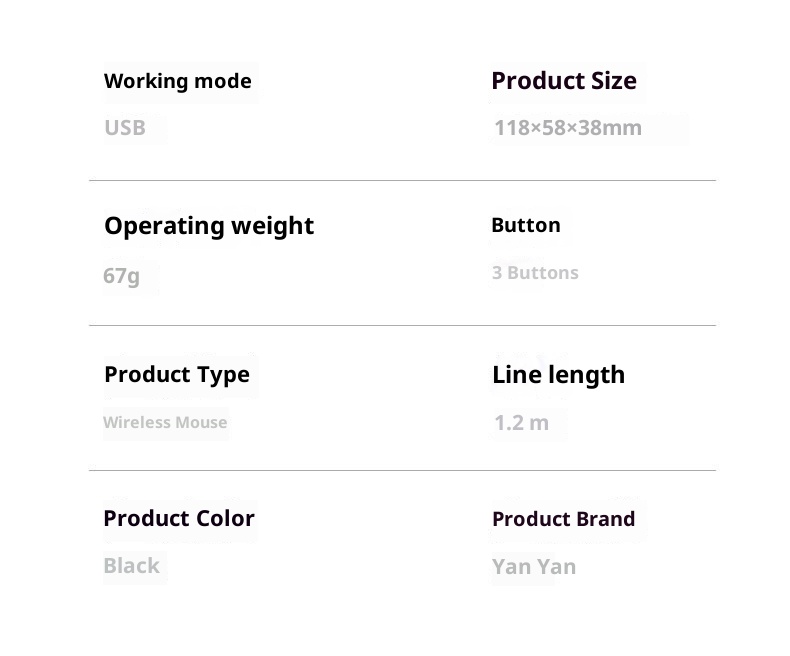Select the 67g weight value
Viewport: 790px width, 656px height.
(122, 276)
